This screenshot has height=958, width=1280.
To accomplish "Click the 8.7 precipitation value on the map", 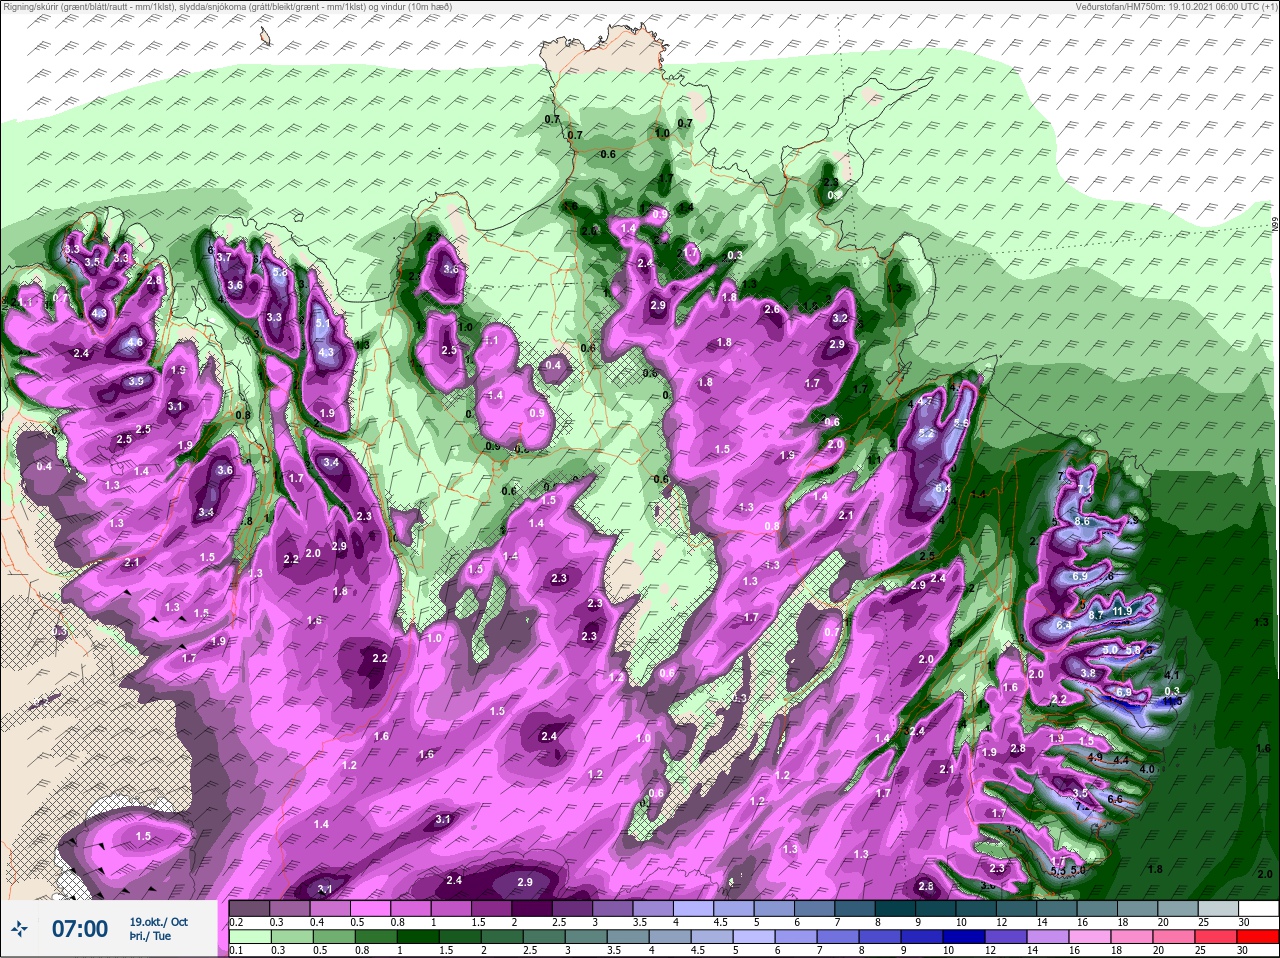I will 1095,614.
